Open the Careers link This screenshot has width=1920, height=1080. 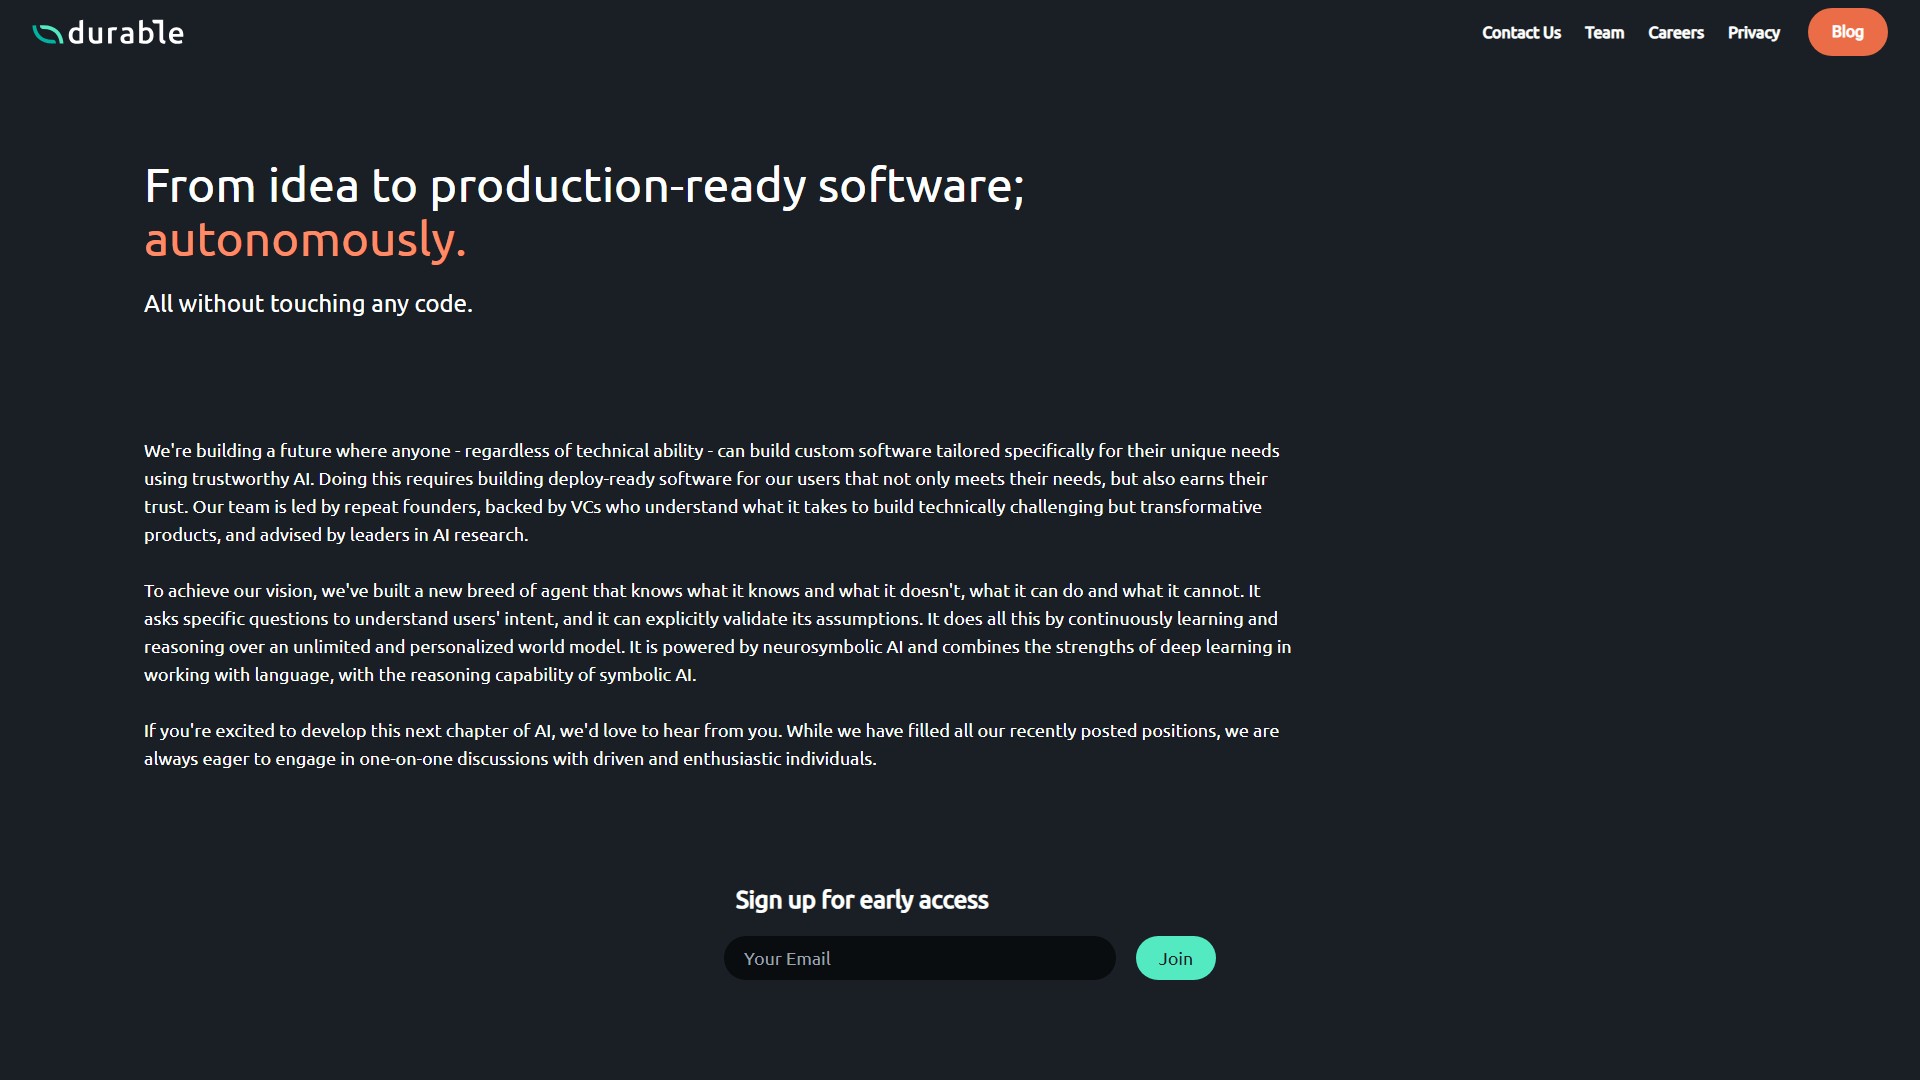point(1675,33)
